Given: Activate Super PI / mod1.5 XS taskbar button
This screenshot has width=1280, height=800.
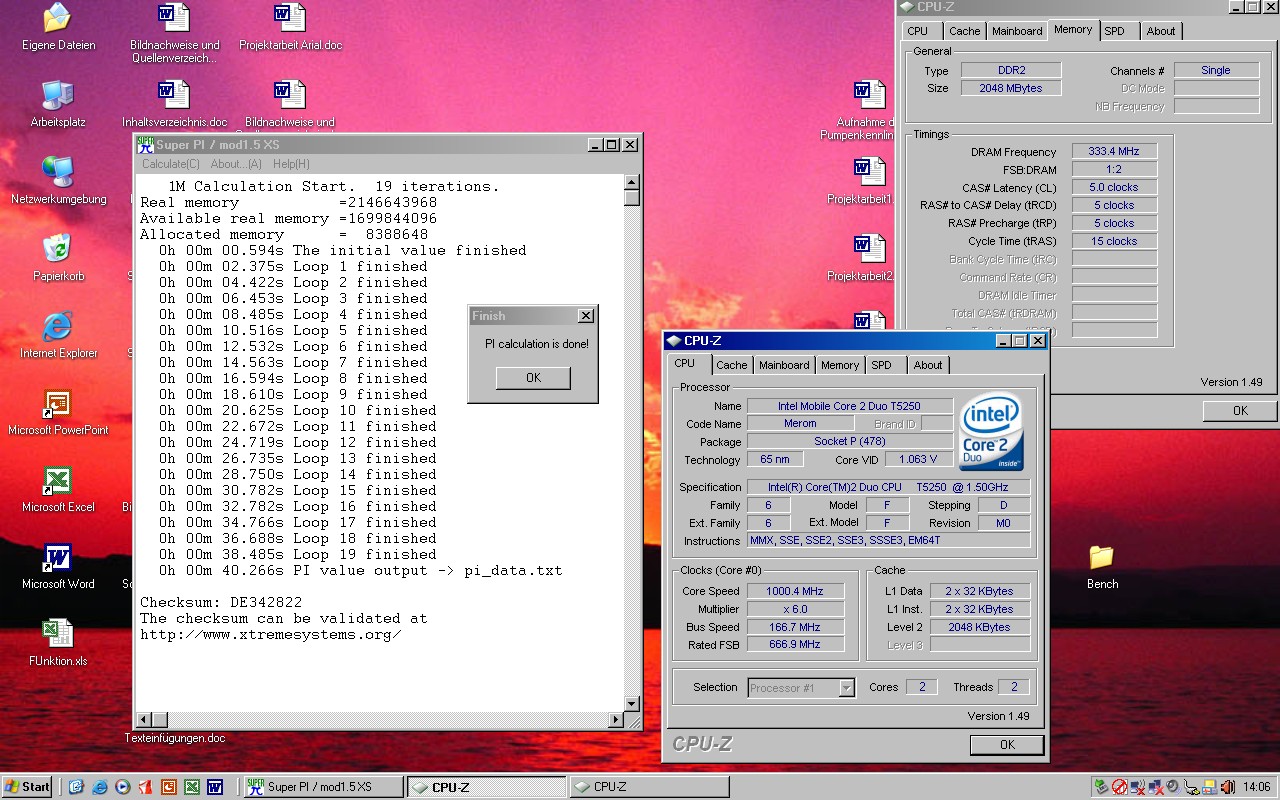Looking at the screenshot, I should (x=324, y=787).
